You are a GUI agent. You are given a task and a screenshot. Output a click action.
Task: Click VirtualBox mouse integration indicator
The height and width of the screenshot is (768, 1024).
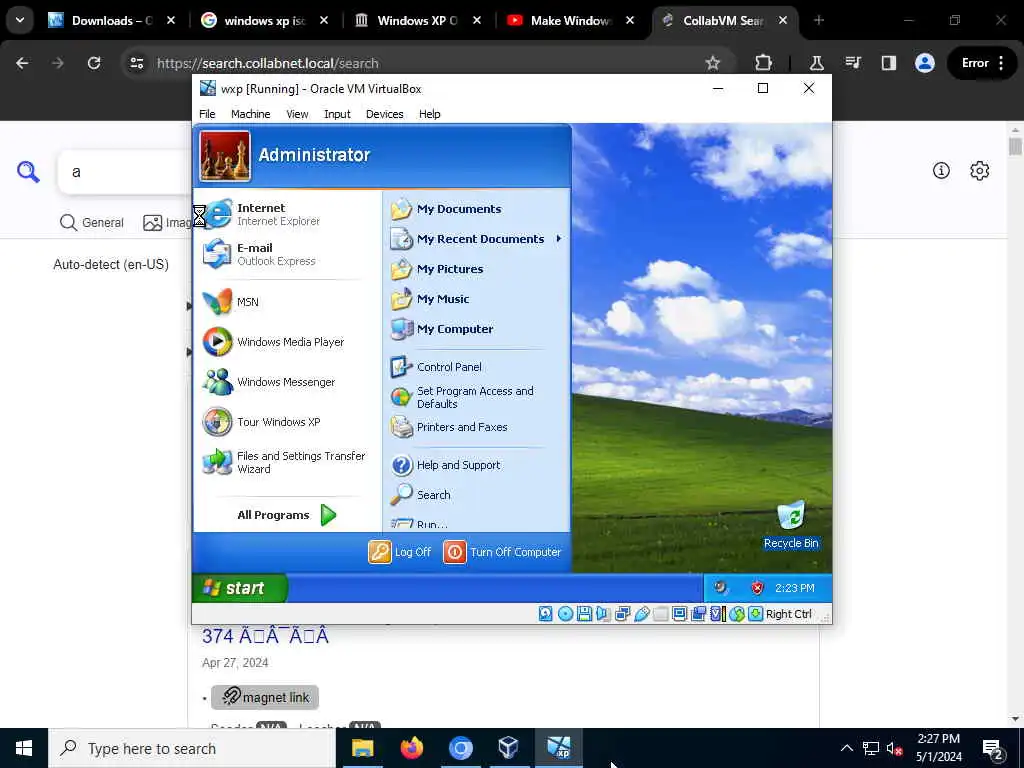point(737,614)
